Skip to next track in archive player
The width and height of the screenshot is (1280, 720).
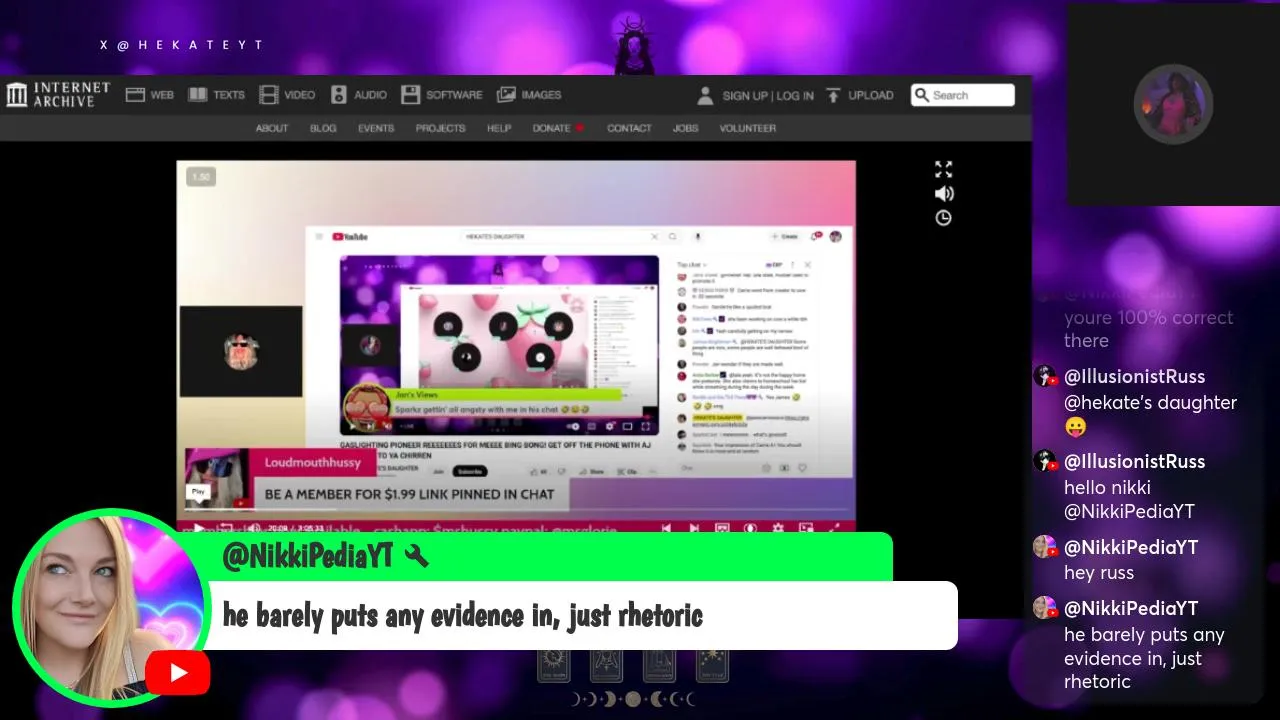tap(694, 528)
